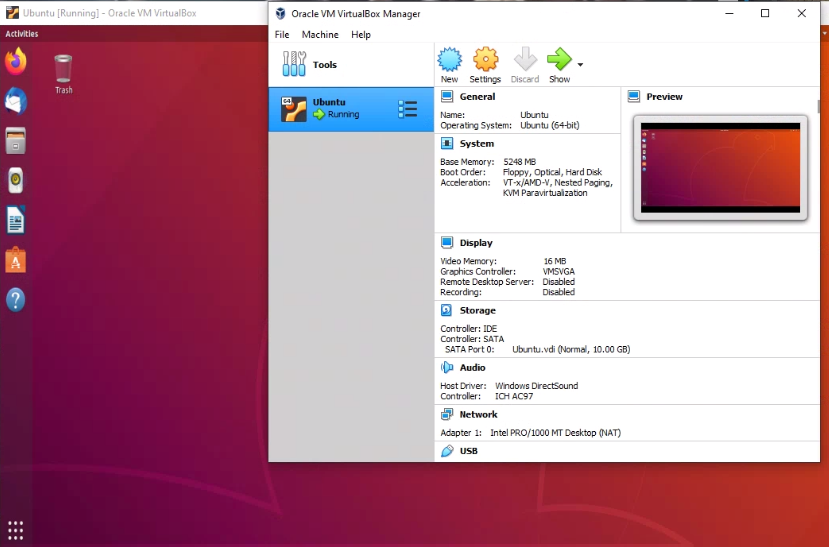The height and width of the screenshot is (547, 829).
Task: Click the Floppy, Optical, Hard Disk boot order
Action: click(x=552, y=172)
